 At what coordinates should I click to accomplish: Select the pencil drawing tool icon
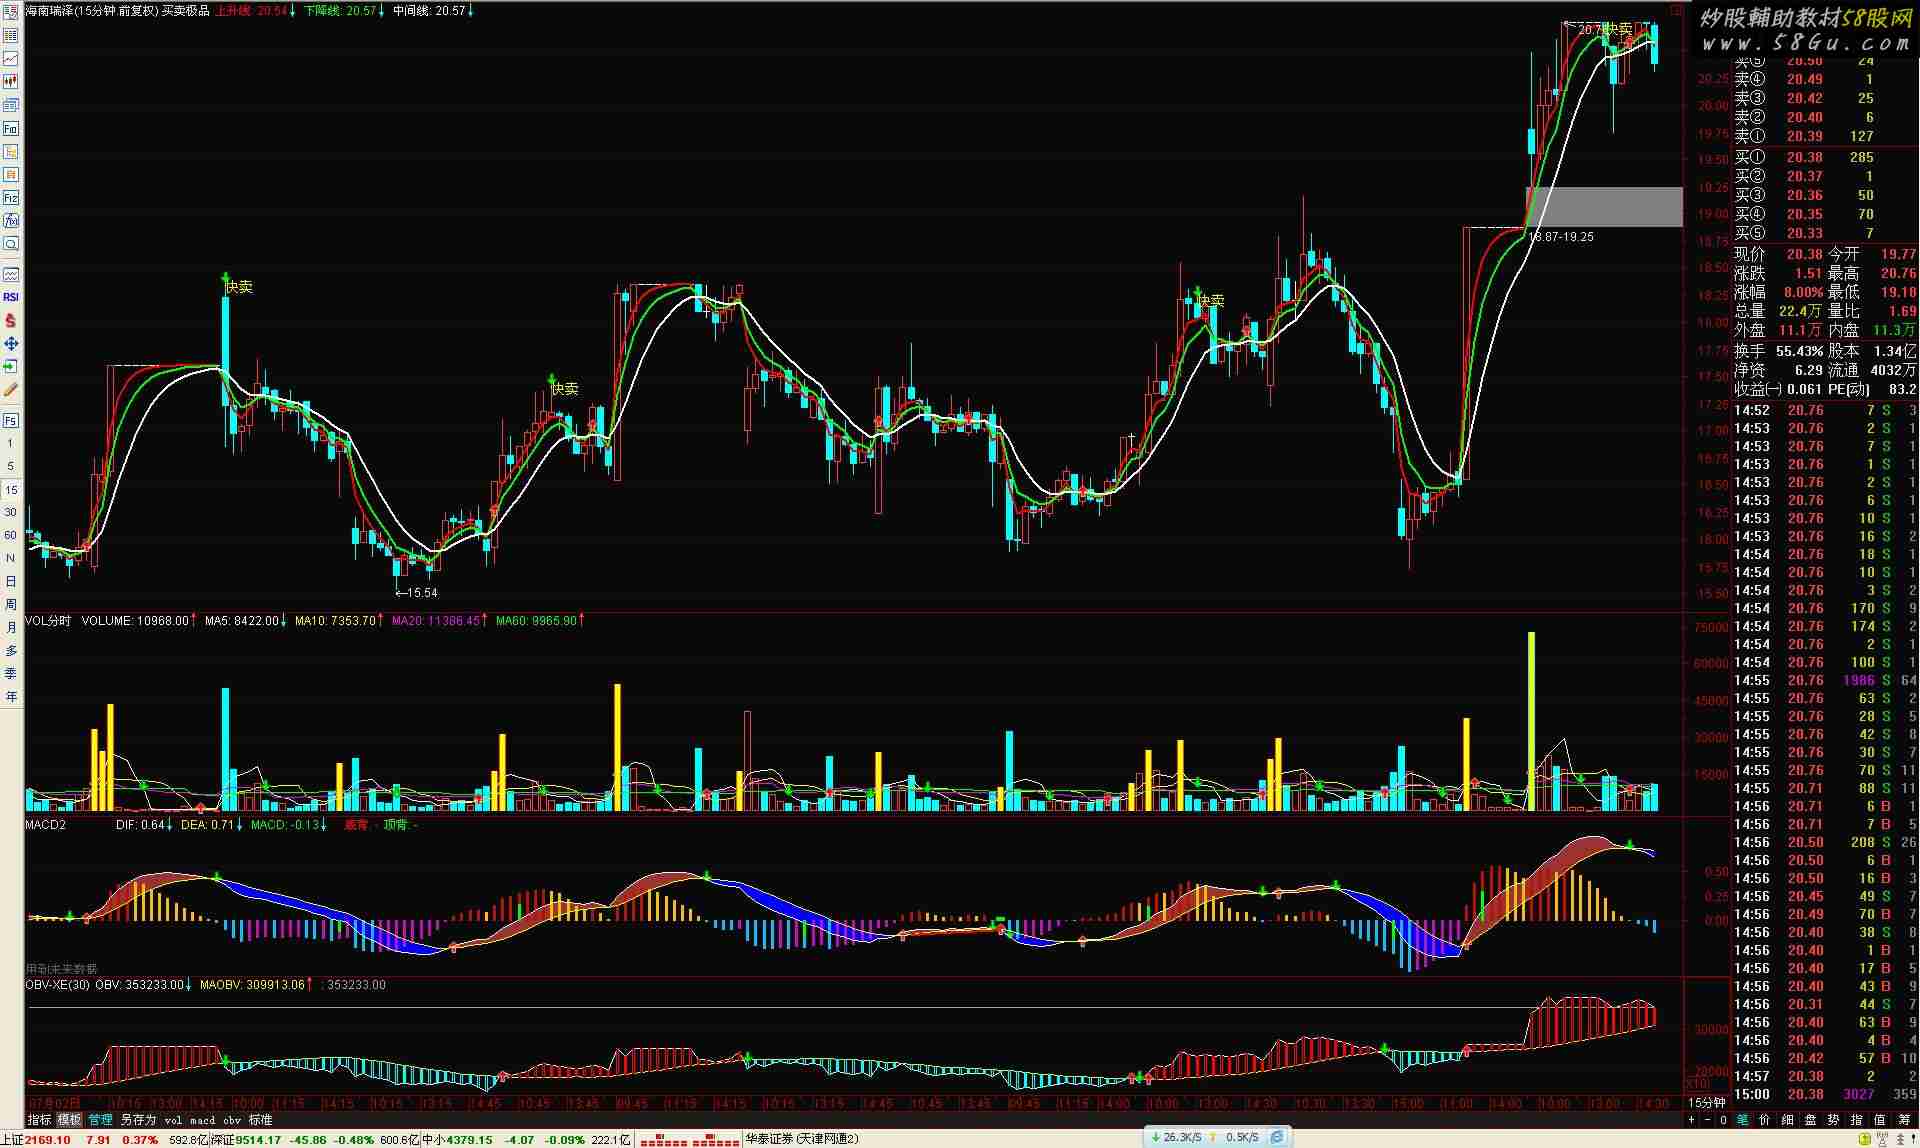point(11,390)
